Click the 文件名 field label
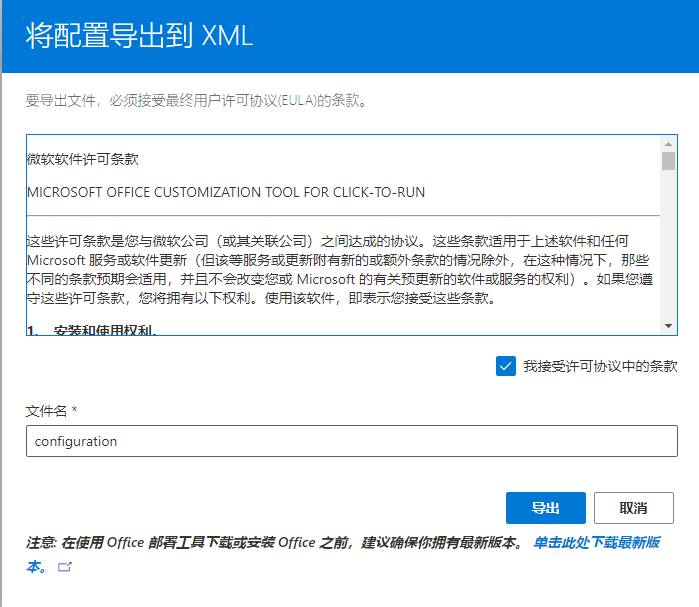This screenshot has width=699, height=607. (46, 411)
